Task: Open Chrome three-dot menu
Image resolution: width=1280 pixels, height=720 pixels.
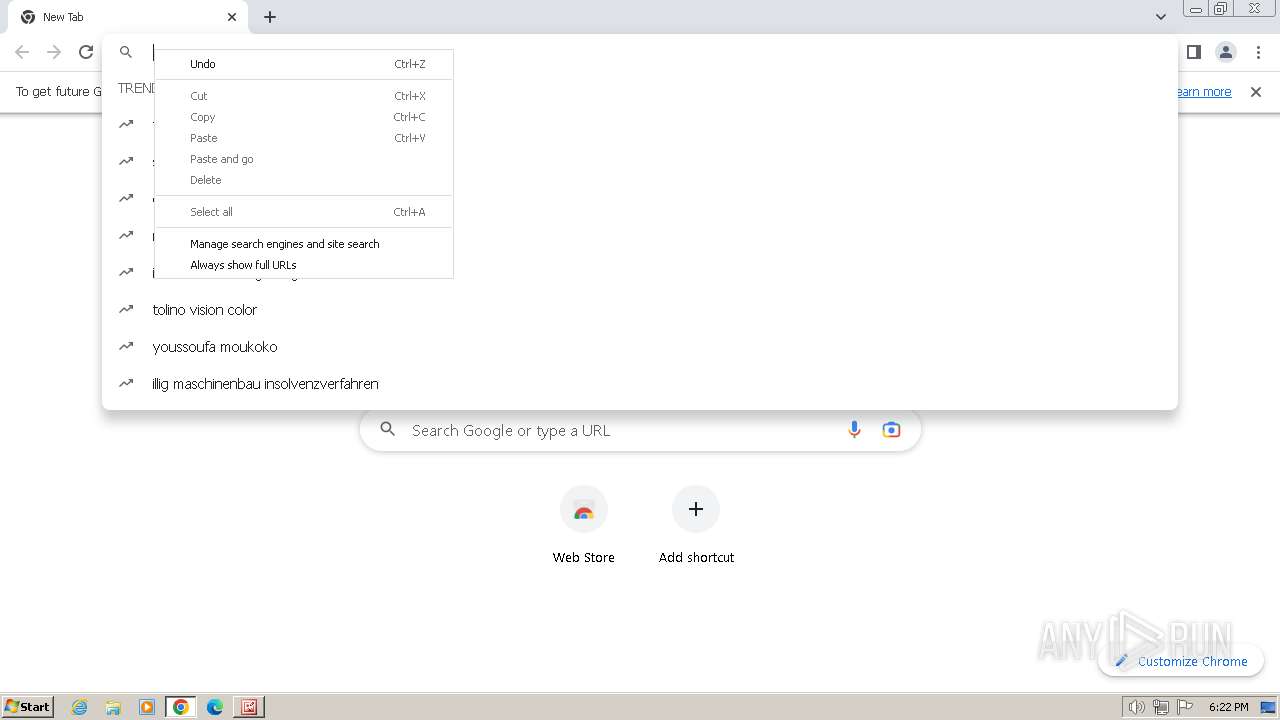Action: pos(1258,52)
